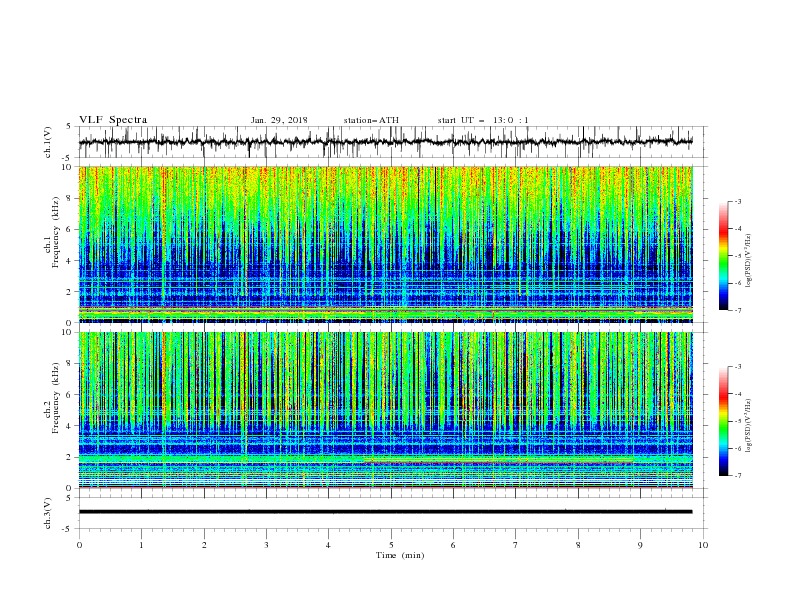Click the "-3" label on upper colorbar
Viewport: 792px width, 612px height.
pos(738,201)
